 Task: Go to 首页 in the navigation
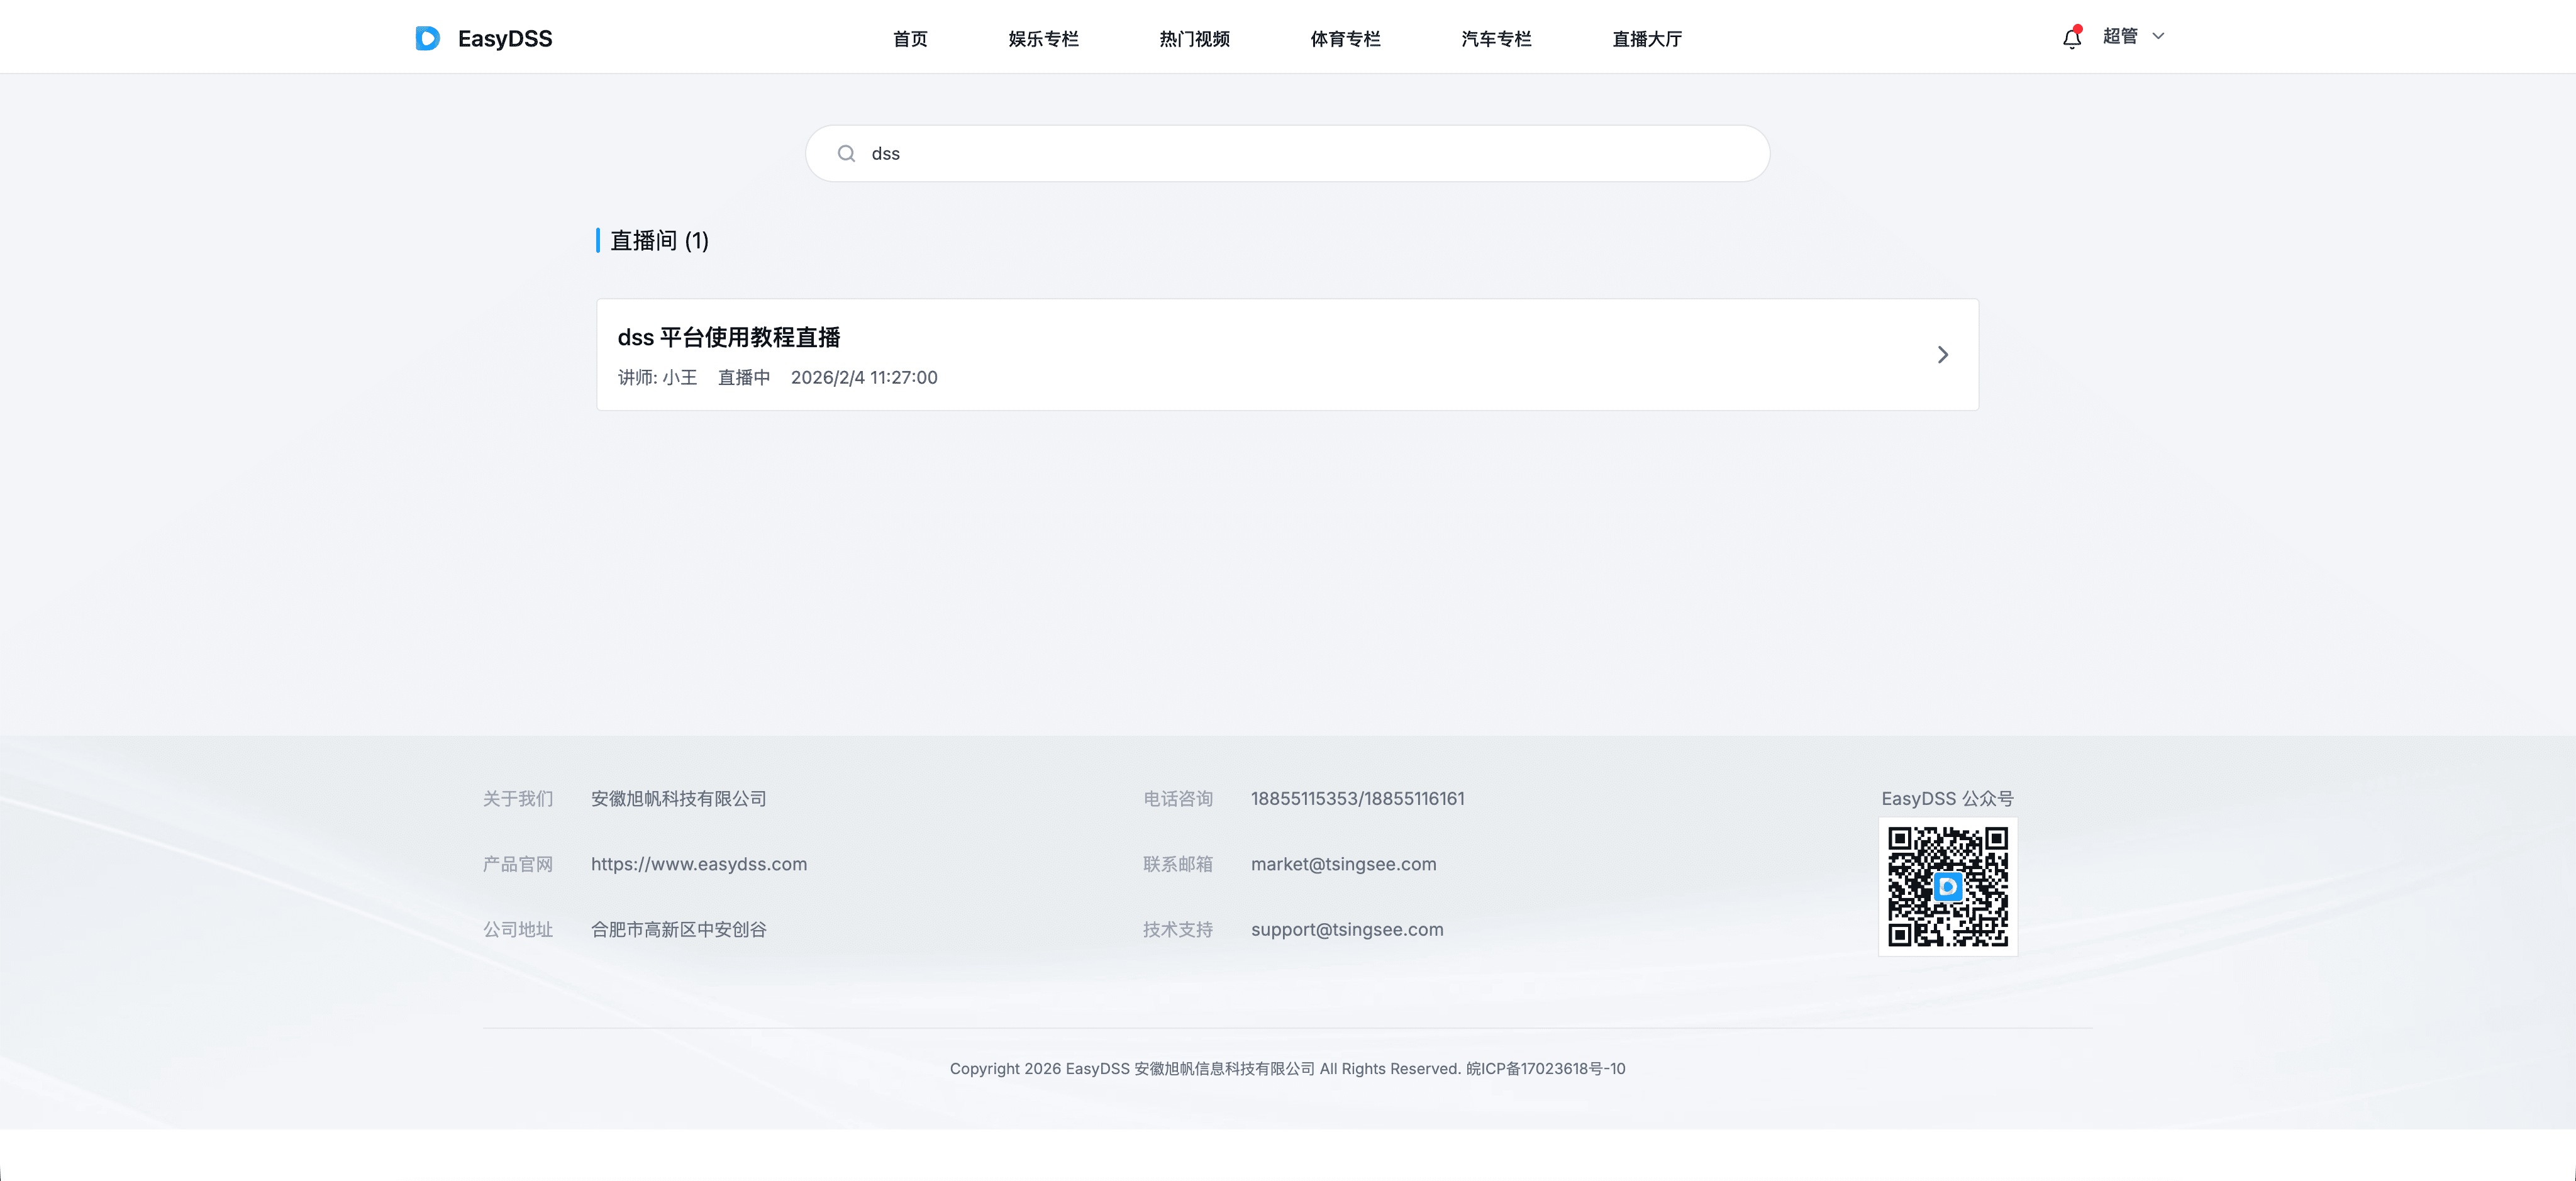coord(910,39)
